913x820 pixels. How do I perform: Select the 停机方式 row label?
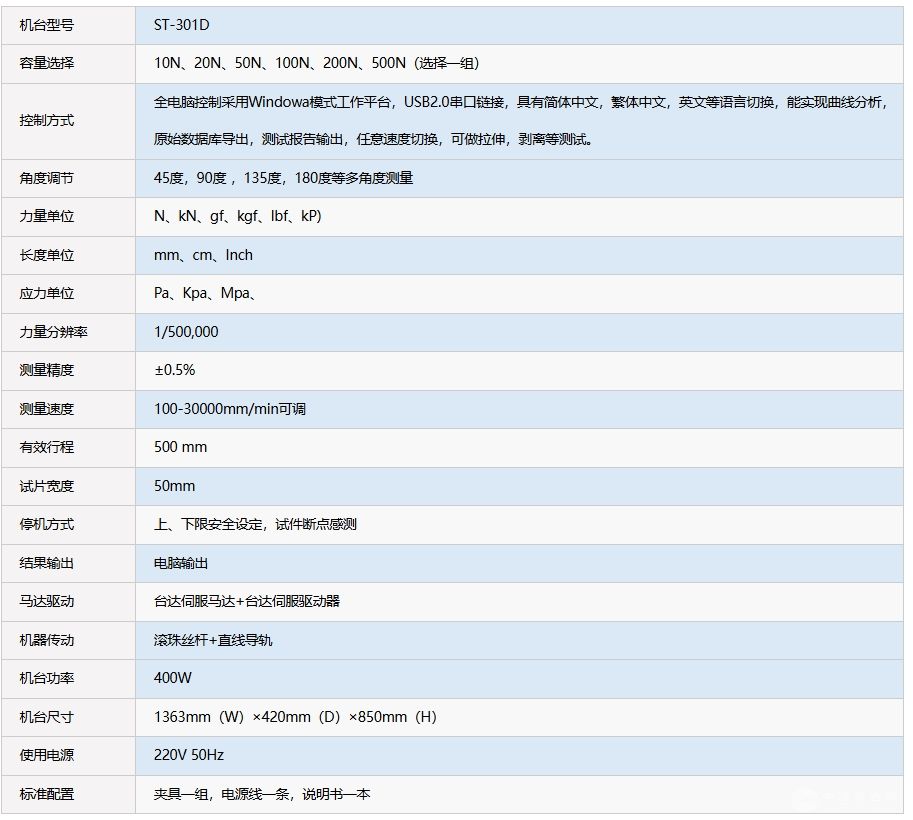47,524
